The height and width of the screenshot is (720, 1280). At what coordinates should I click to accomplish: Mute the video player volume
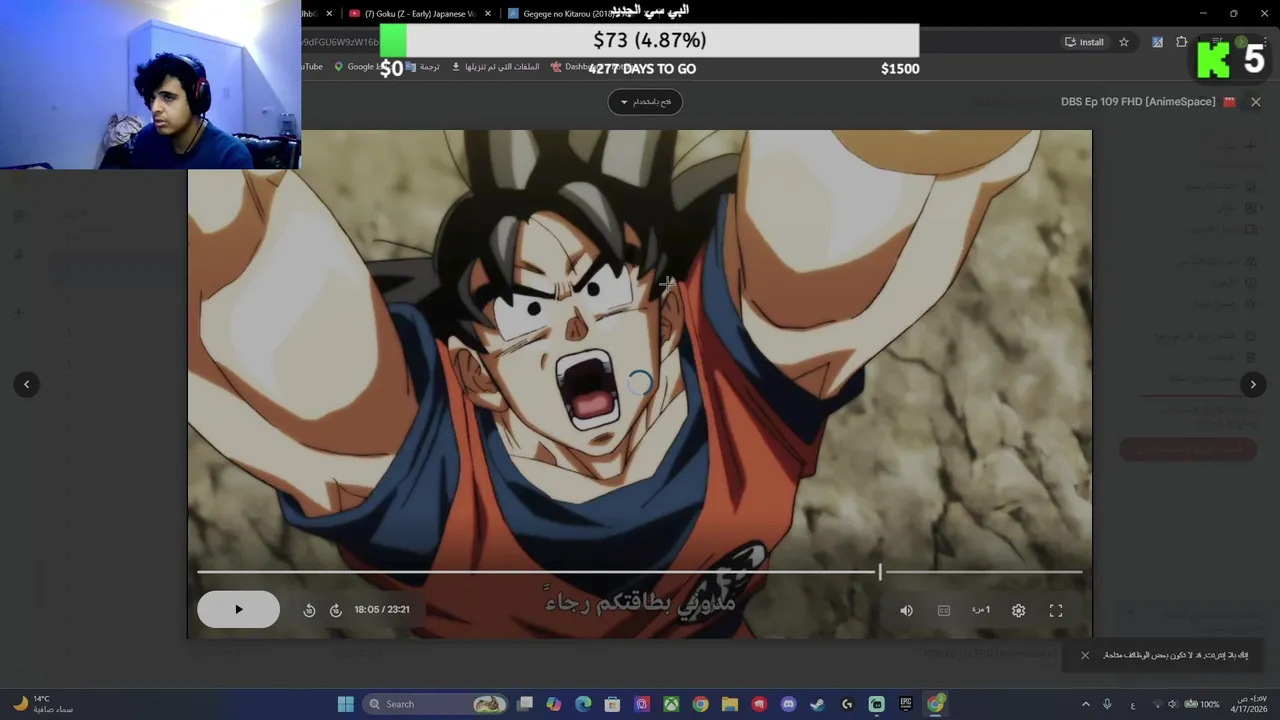pos(906,611)
